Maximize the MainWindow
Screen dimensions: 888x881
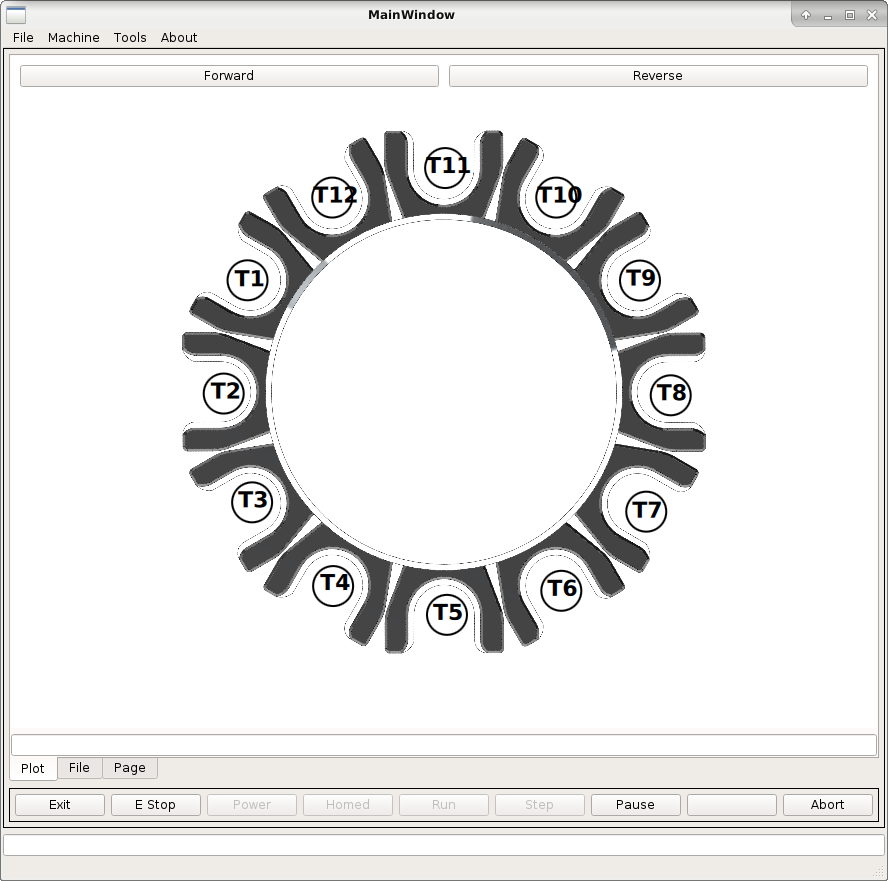(850, 15)
